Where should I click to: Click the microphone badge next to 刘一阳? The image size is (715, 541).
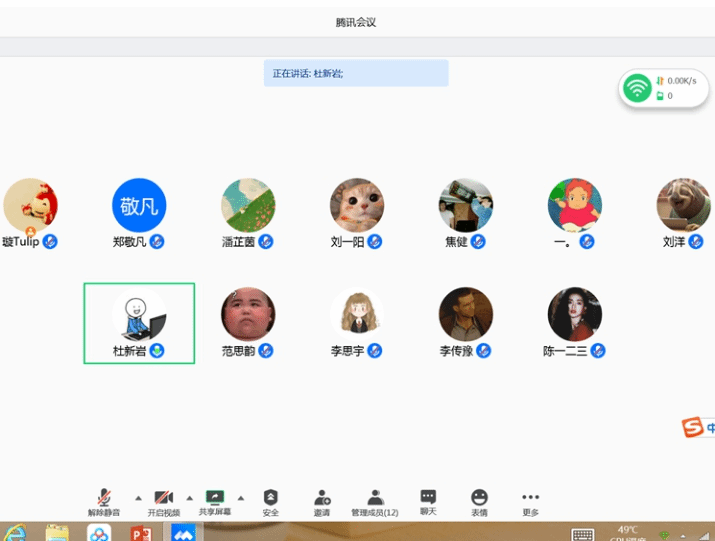click(375, 242)
